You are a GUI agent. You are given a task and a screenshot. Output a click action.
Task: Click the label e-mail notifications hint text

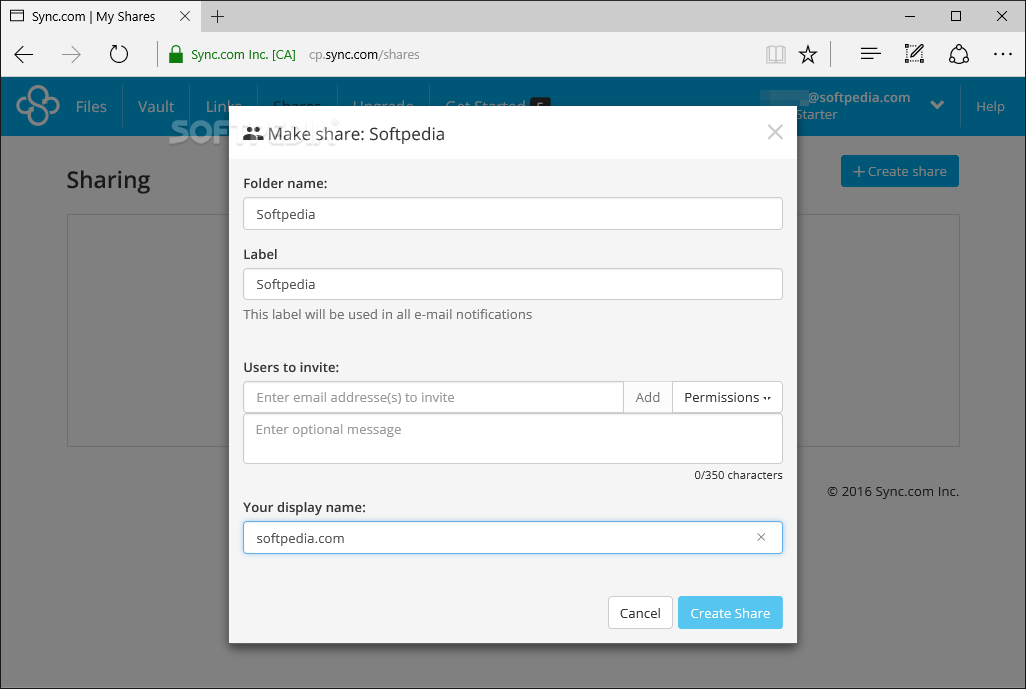click(387, 315)
